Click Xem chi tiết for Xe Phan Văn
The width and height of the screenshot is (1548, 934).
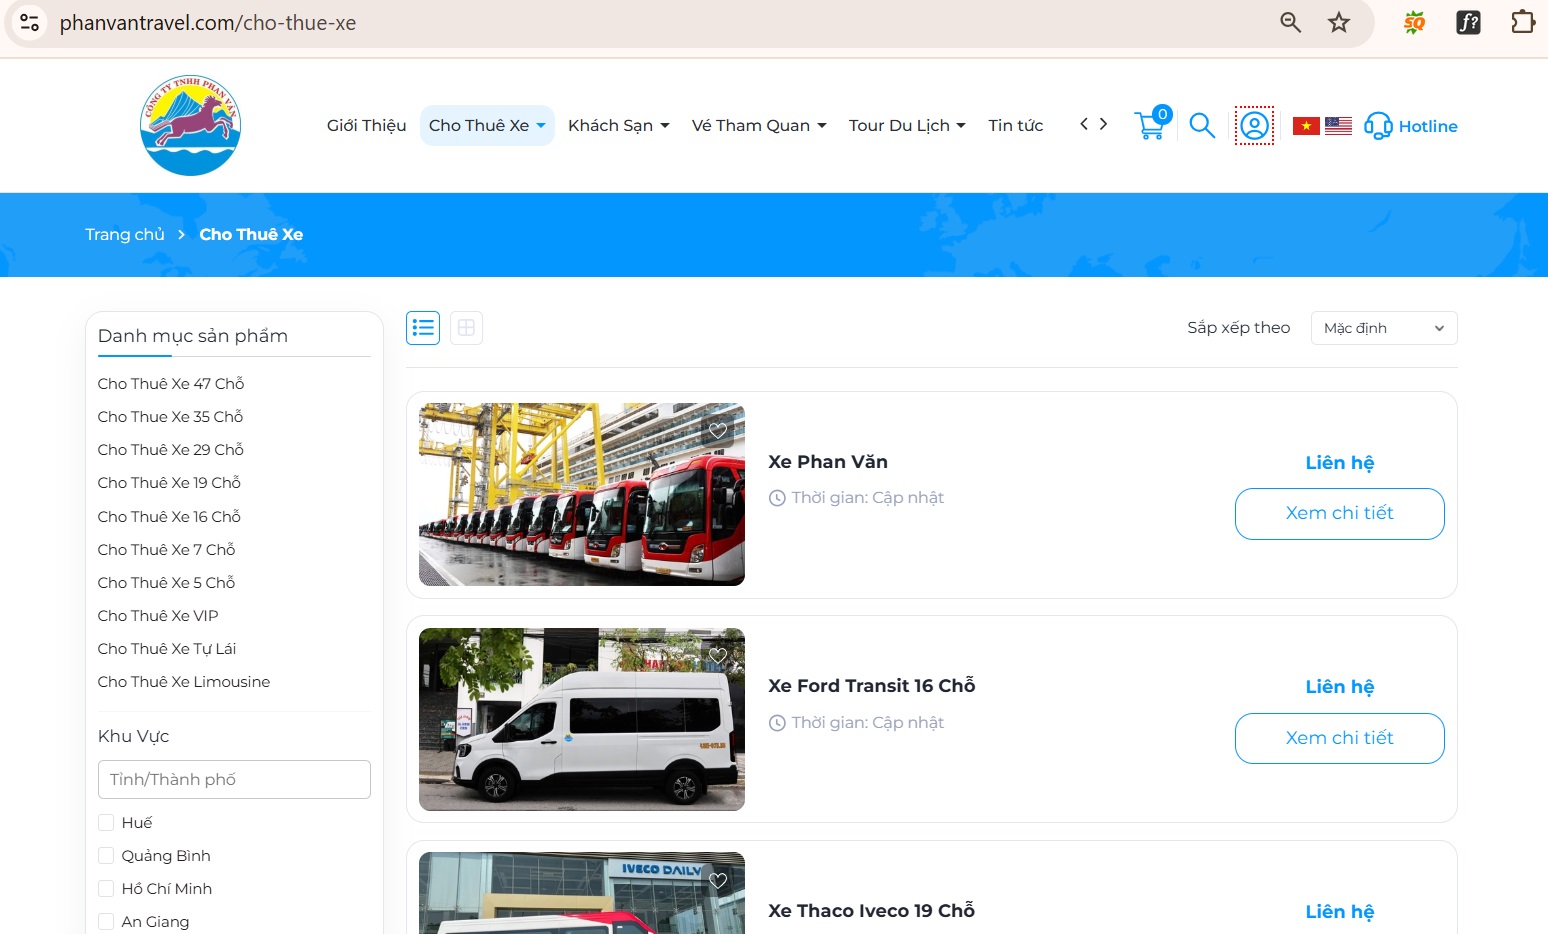click(x=1339, y=513)
